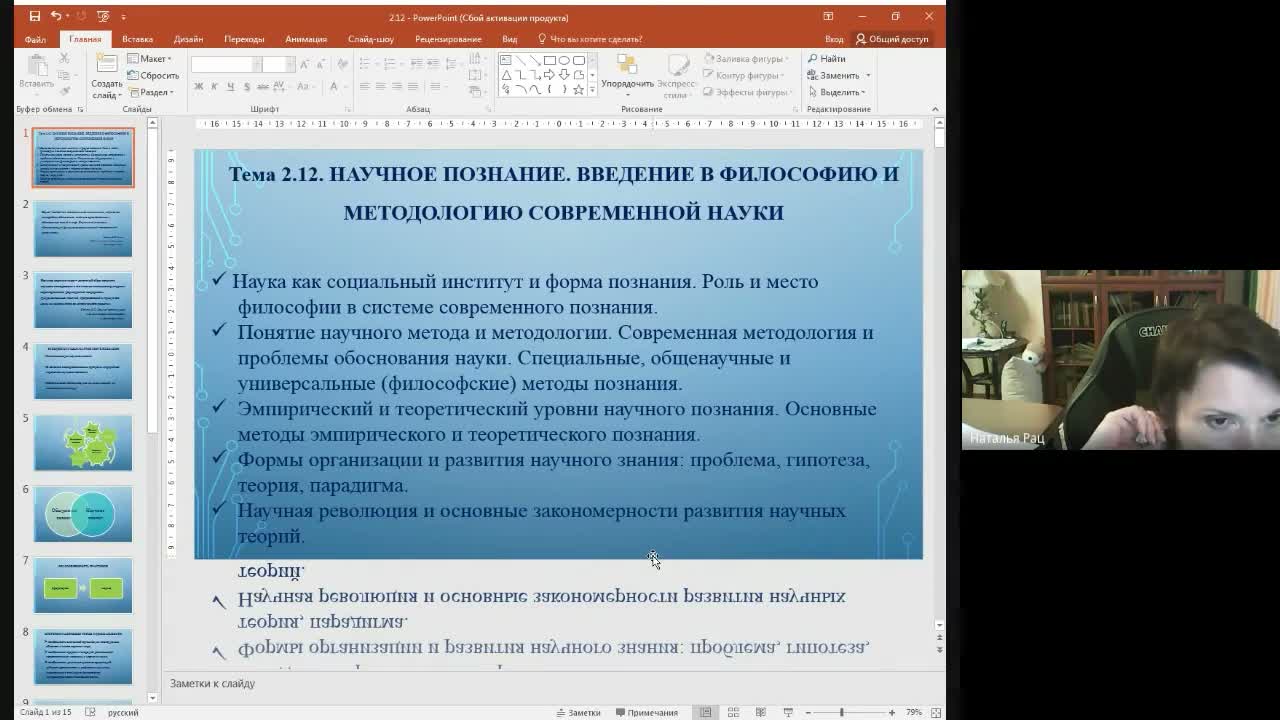Switch to the Вставка tab
Image resolution: width=1280 pixels, height=720 pixels.
[137, 39]
